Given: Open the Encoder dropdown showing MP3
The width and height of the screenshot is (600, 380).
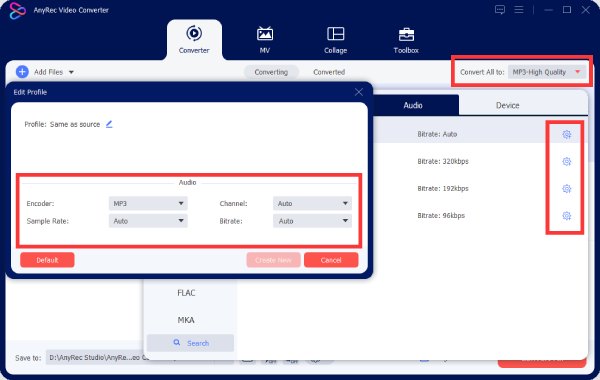Looking at the screenshot, I should (148, 204).
